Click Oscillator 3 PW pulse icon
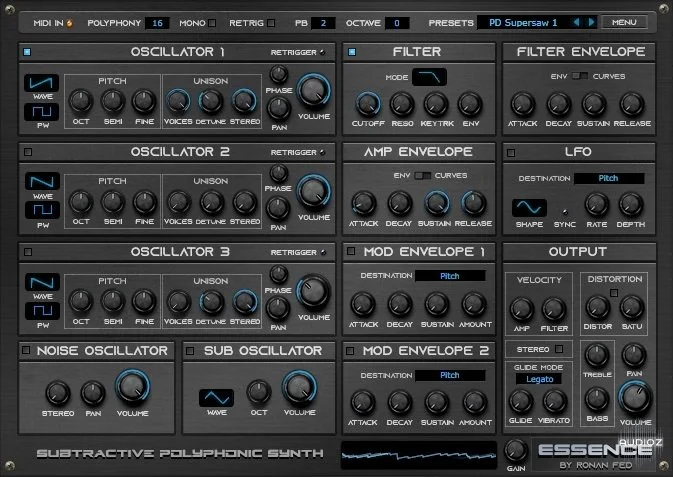This screenshot has height=477, width=673. tap(42, 311)
